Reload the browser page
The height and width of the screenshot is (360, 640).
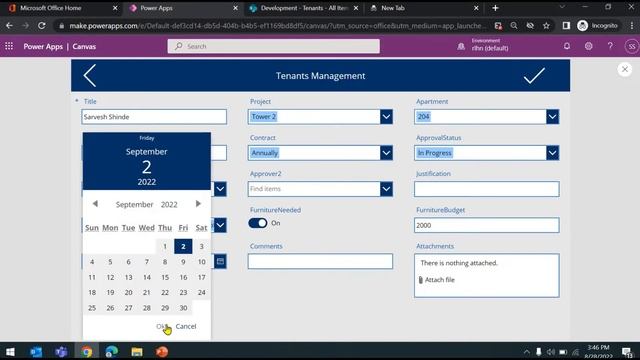click(42, 25)
